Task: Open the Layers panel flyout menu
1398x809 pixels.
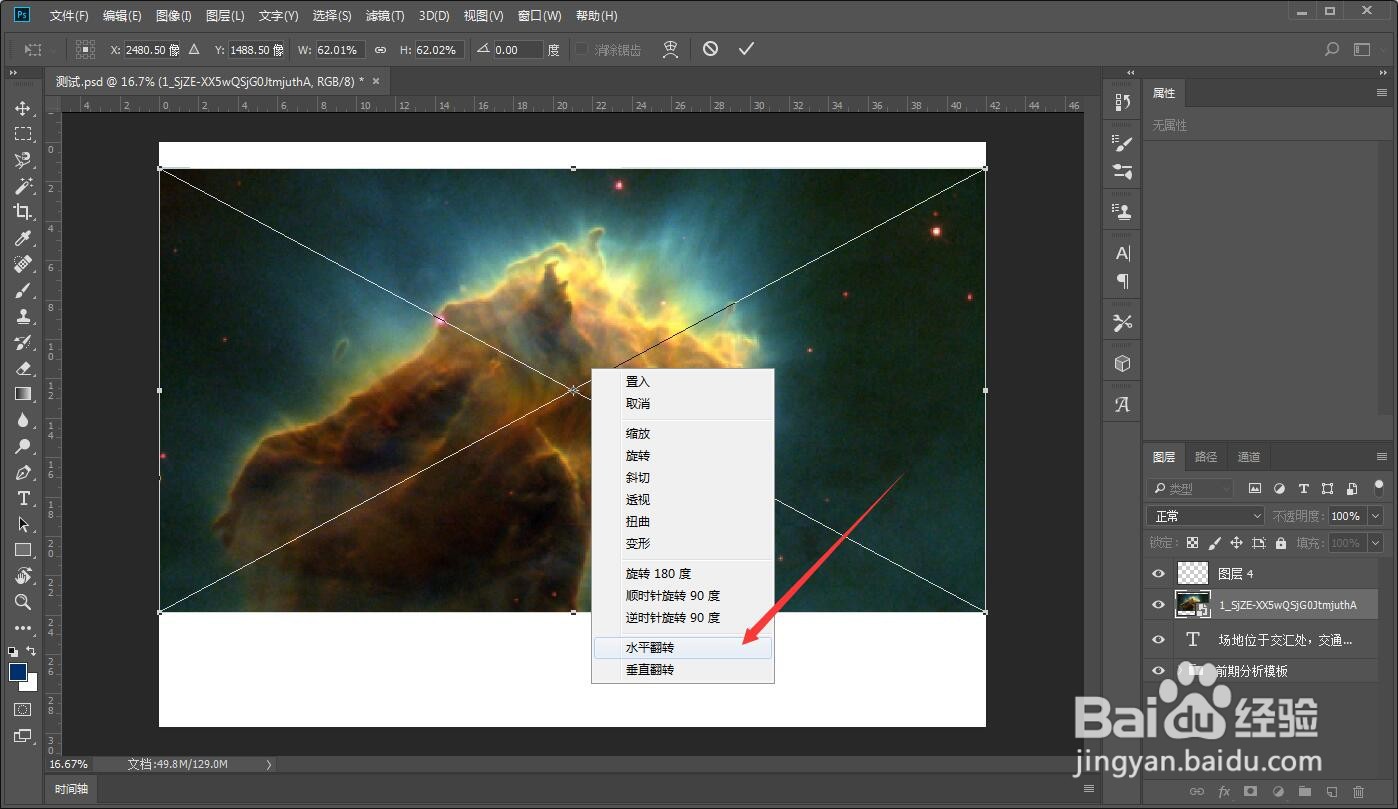Action: (1381, 457)
